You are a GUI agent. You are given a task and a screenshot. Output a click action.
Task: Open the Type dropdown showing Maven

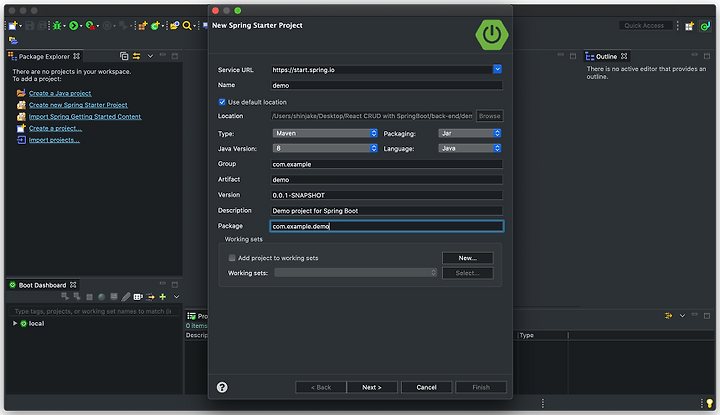(325, 133)
